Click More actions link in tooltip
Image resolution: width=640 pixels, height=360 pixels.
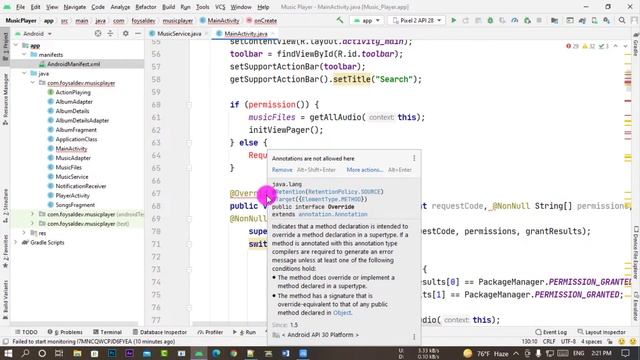tap(364, 170)
